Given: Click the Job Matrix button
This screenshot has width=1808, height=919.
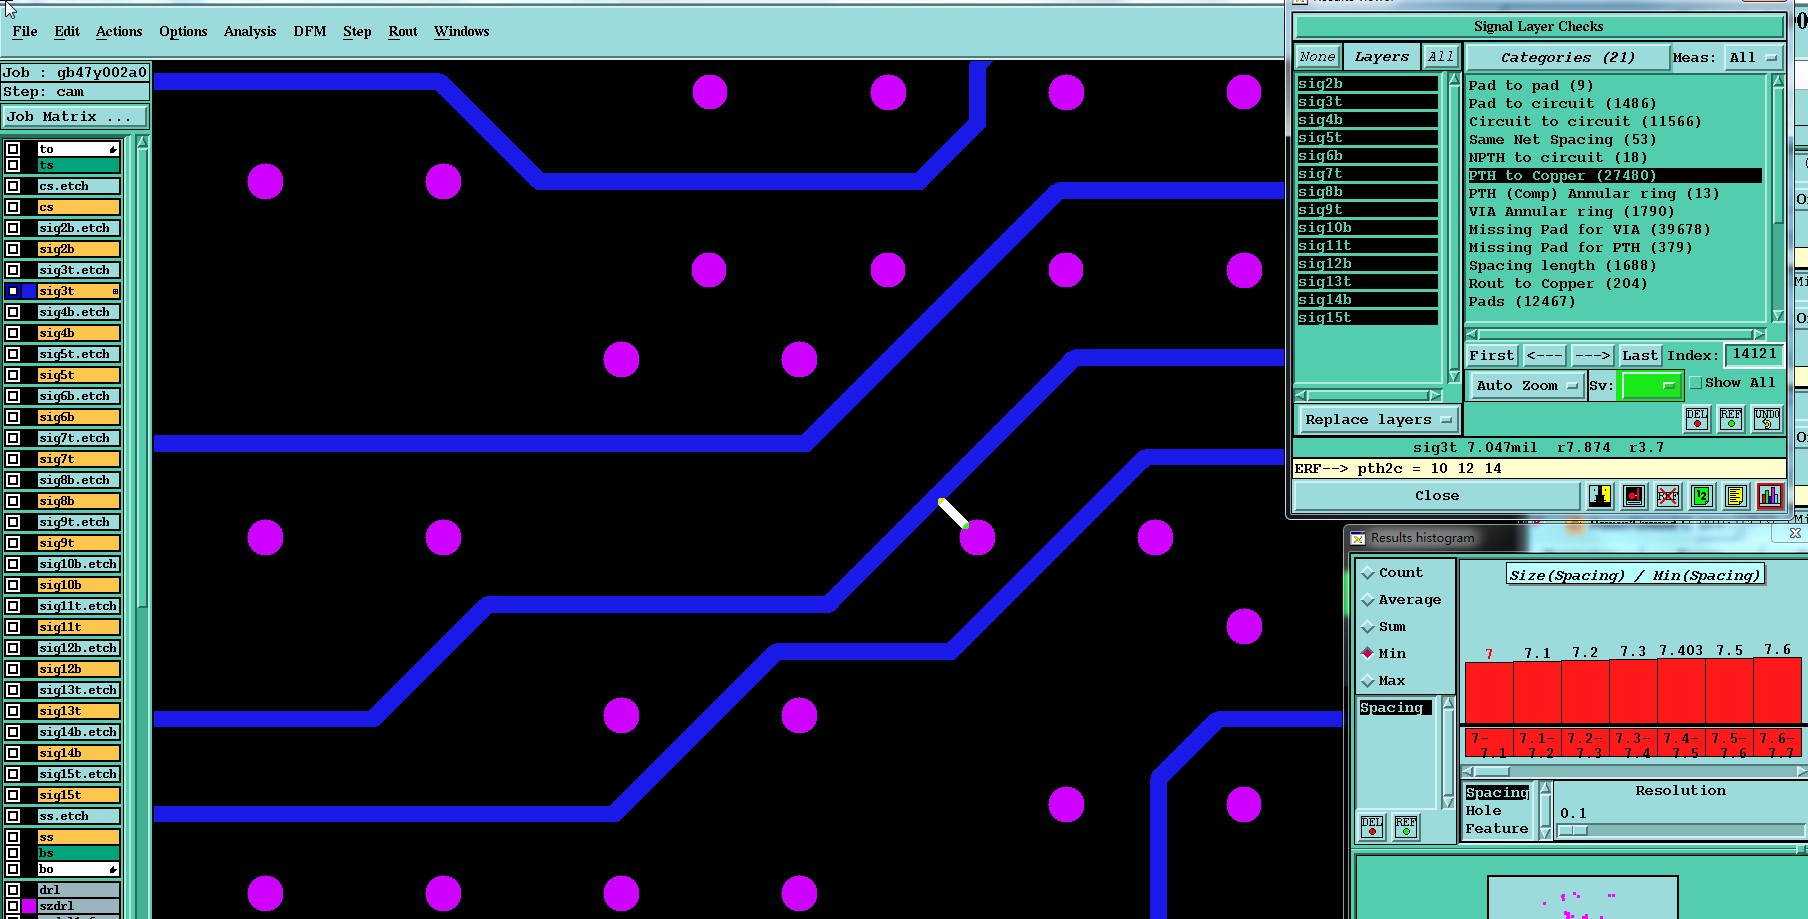Looking at the screenshot, I should (x=75, y=117).
